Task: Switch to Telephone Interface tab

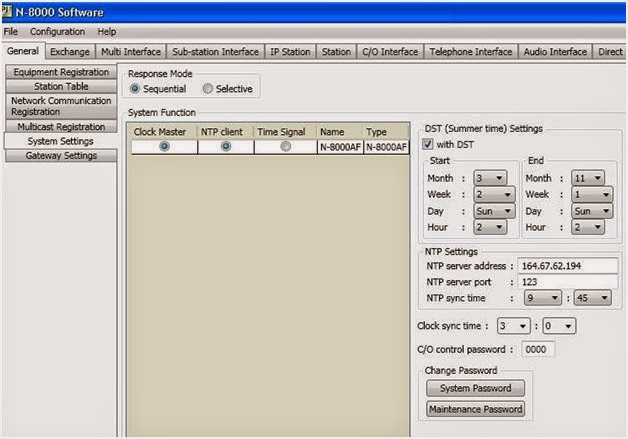Action: point(471,52)
